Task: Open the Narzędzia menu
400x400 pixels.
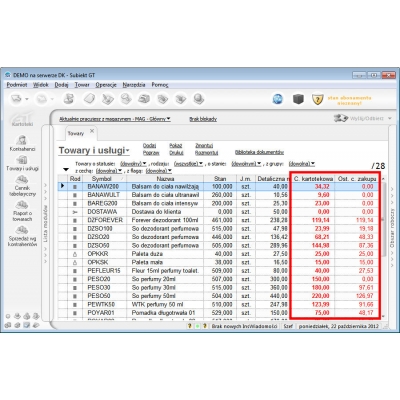Action: coord(134,85)
